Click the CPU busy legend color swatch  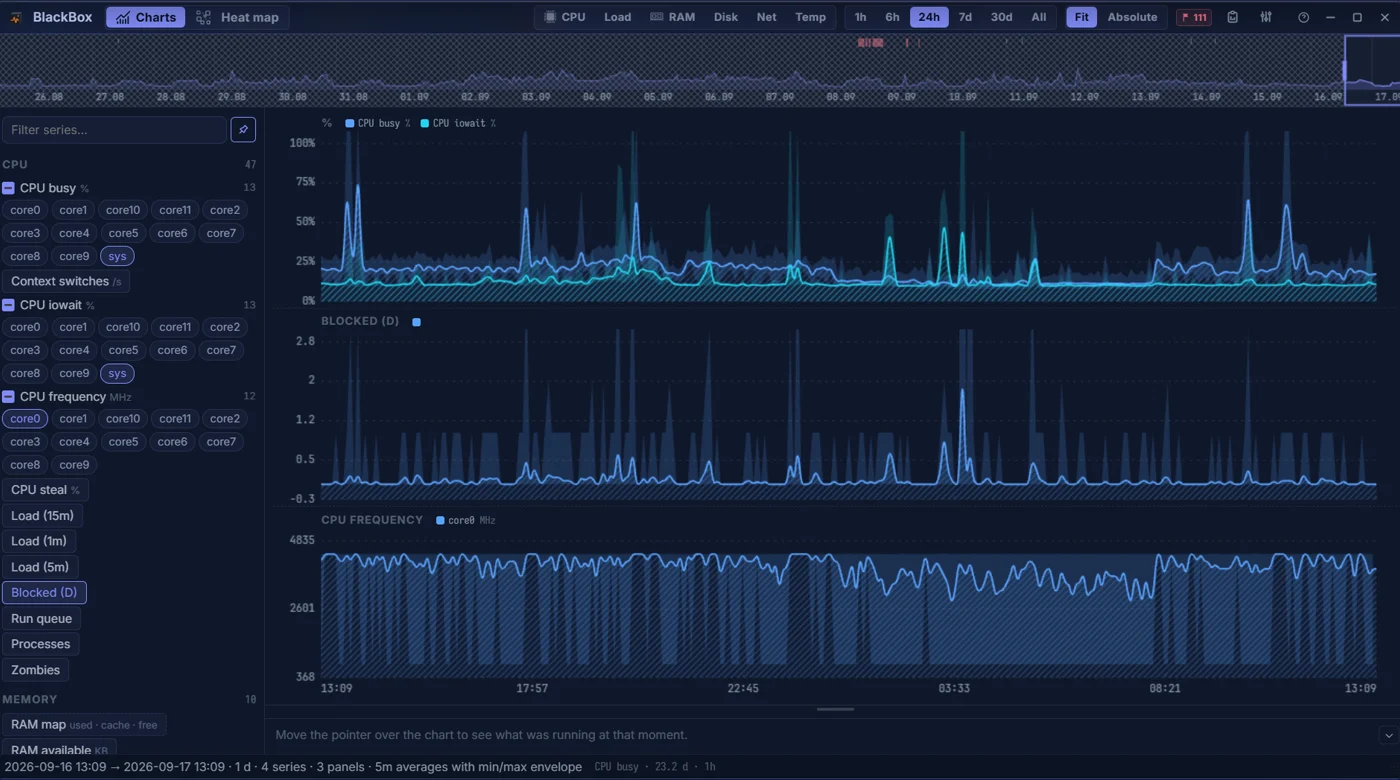tap(350, 123)
